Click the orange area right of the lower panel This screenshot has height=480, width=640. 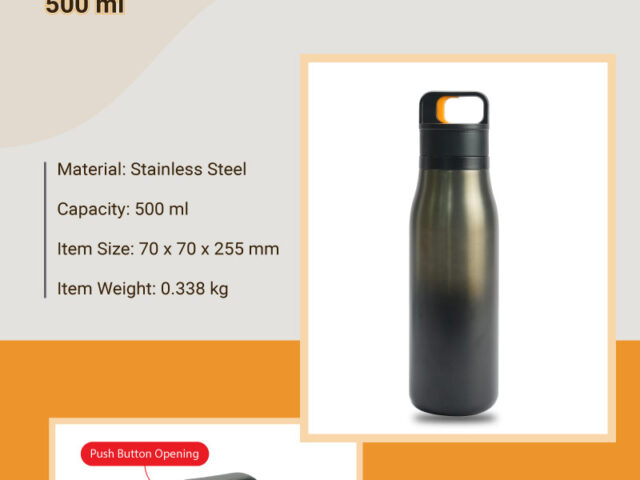click(501, 461)
